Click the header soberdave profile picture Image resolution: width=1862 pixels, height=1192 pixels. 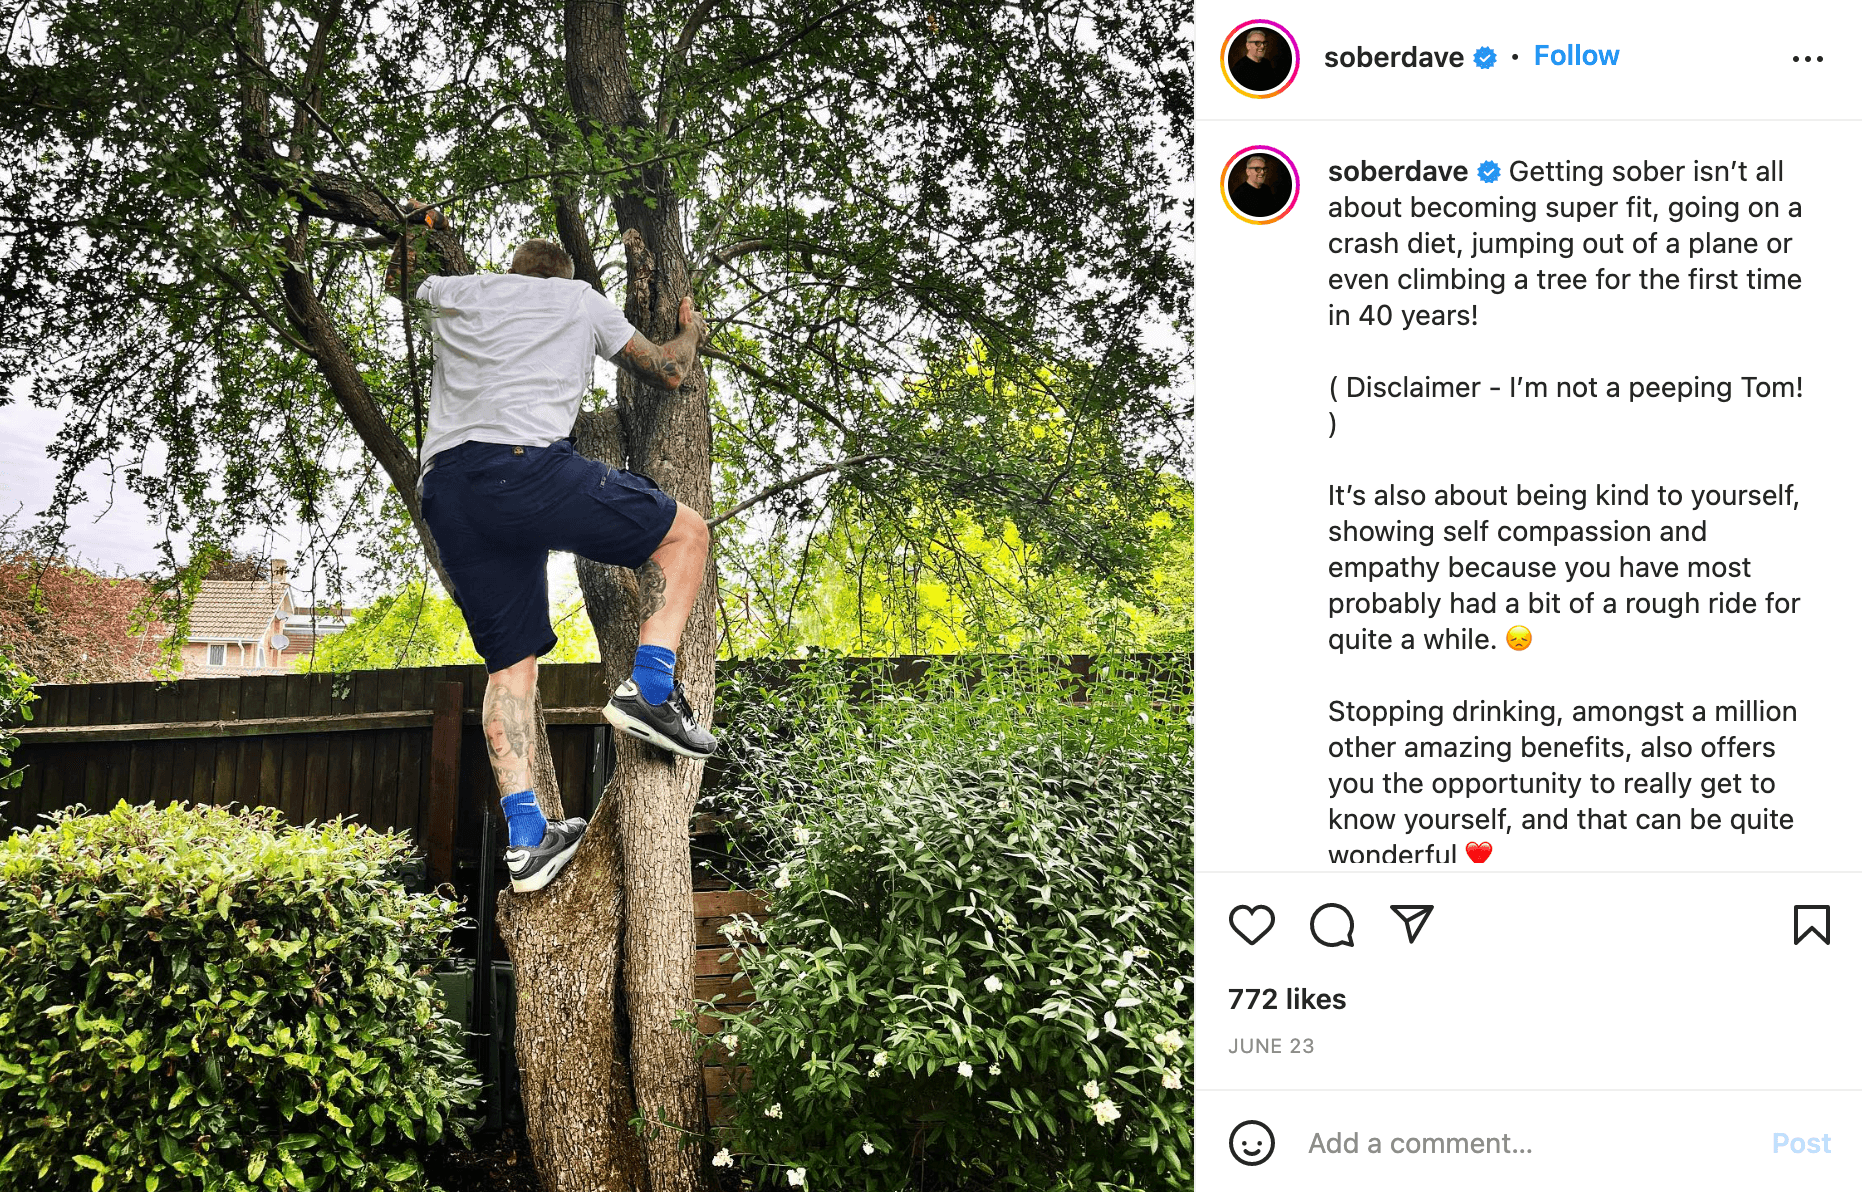tap(1260, 59)
